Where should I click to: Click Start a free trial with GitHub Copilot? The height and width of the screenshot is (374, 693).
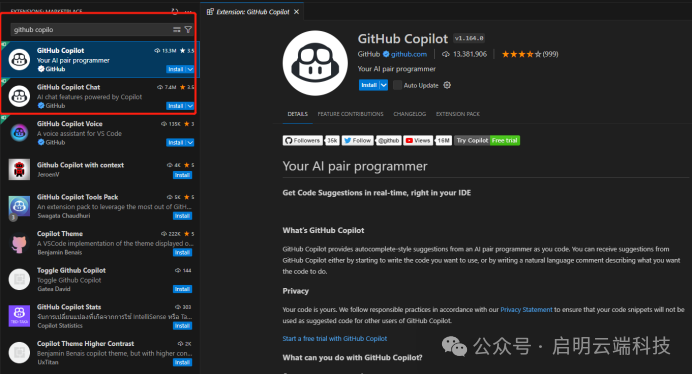click(x=335, y=339)
